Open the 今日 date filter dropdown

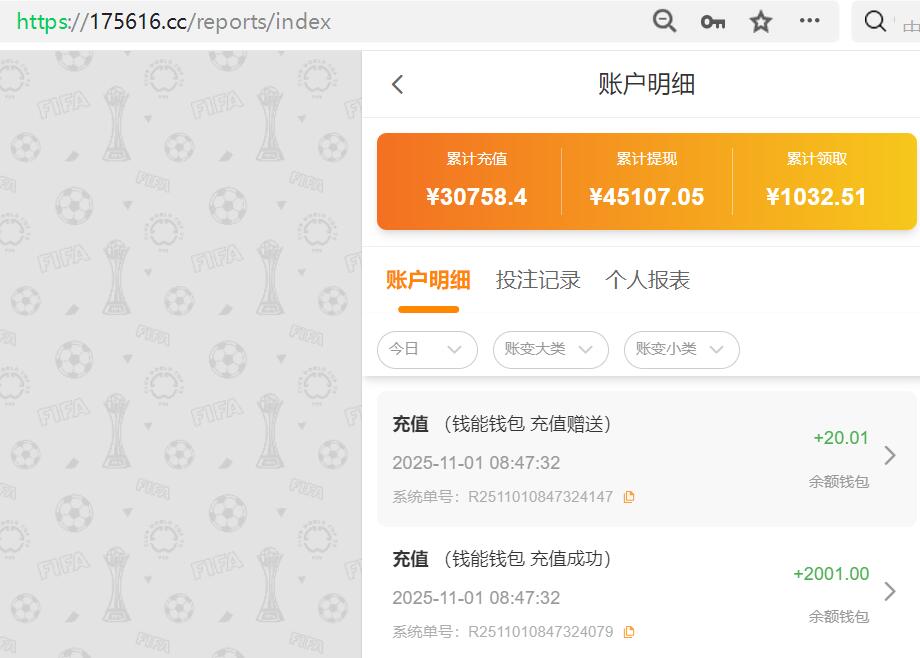pos(427,350)
